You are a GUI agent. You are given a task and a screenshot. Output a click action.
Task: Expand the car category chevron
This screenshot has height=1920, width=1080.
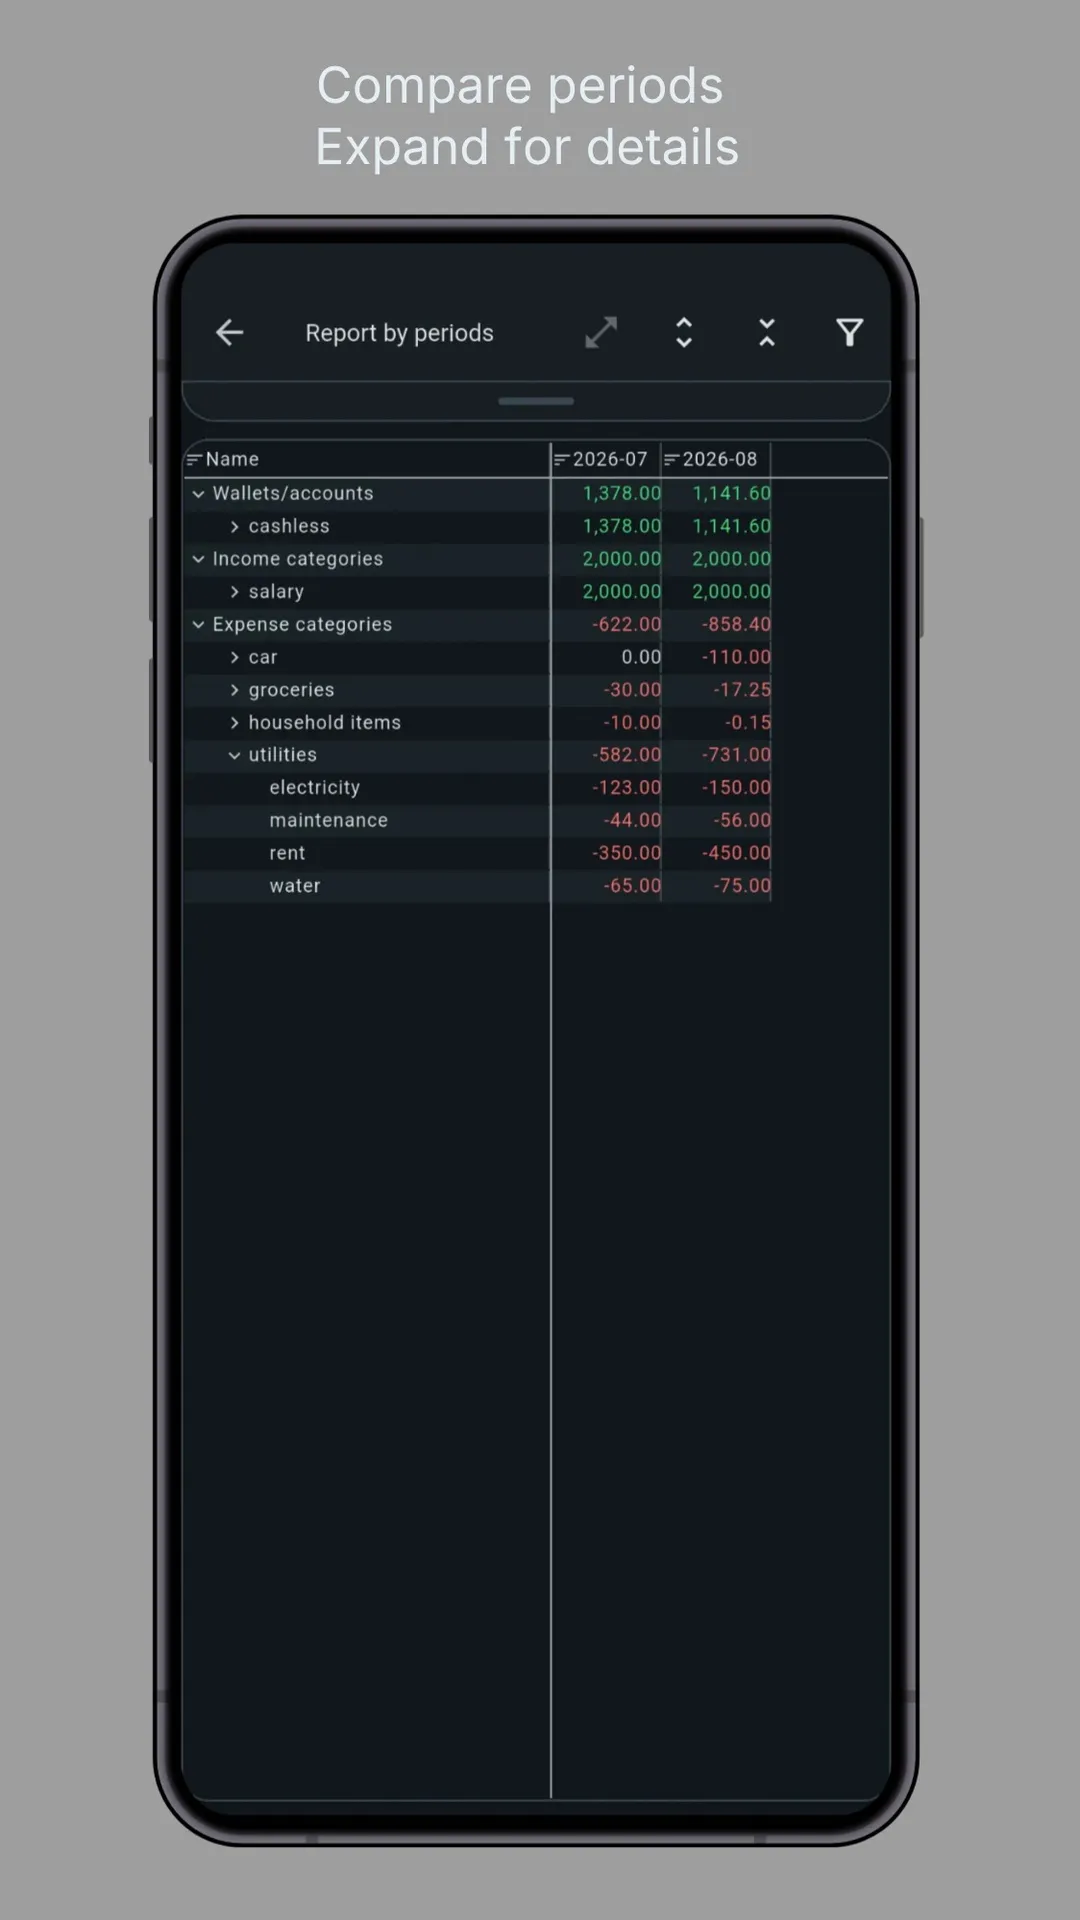234,658
